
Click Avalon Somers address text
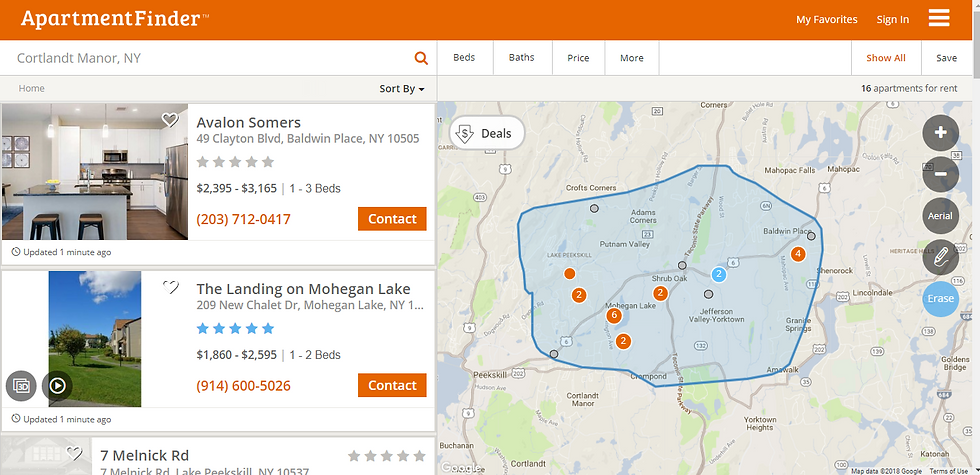[x=308, y=139]
